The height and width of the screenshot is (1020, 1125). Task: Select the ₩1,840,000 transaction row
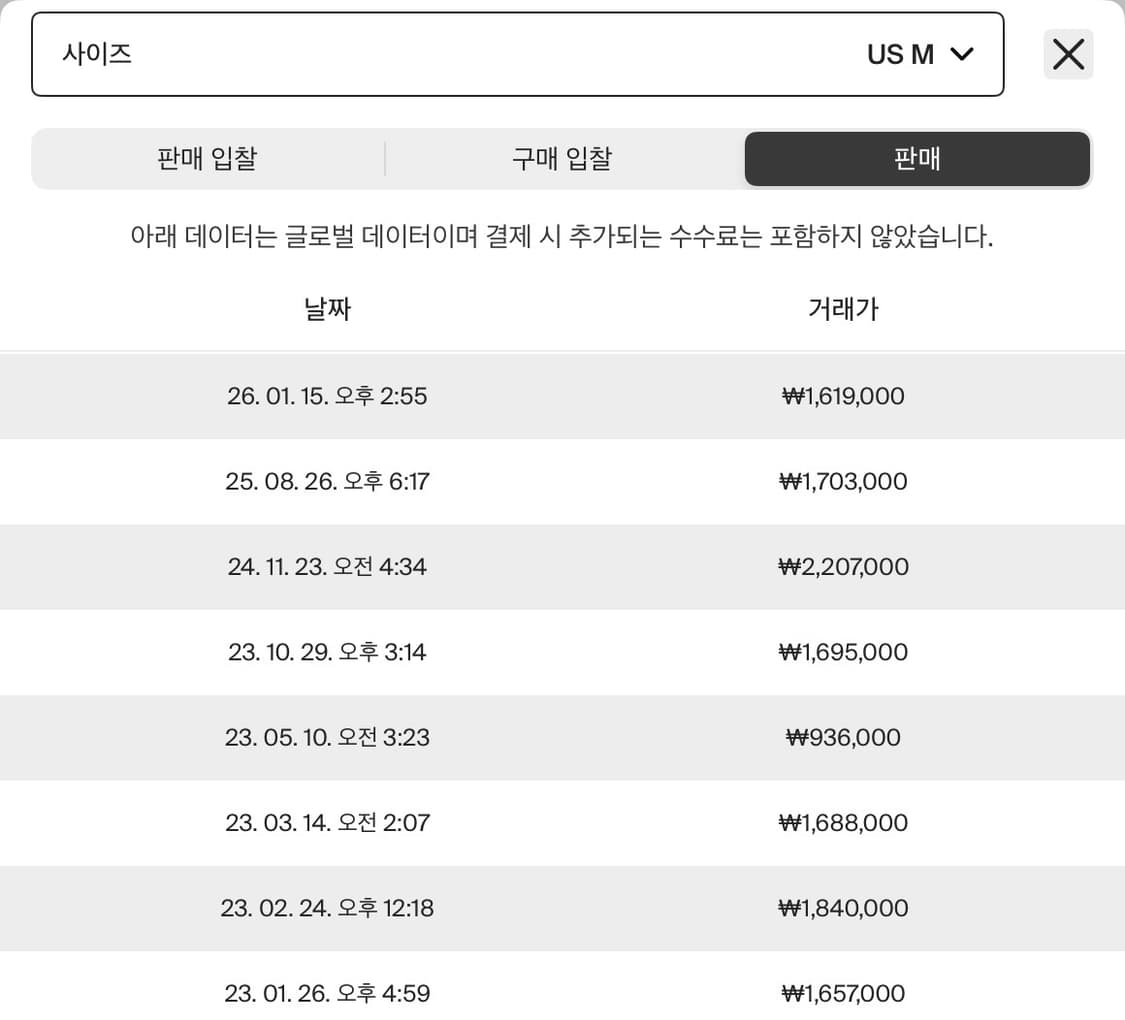[843, 908]
